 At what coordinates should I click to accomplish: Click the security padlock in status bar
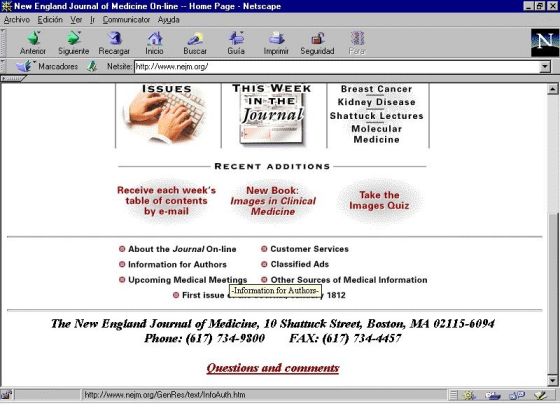pyautogui.click(x=6, y=395)
